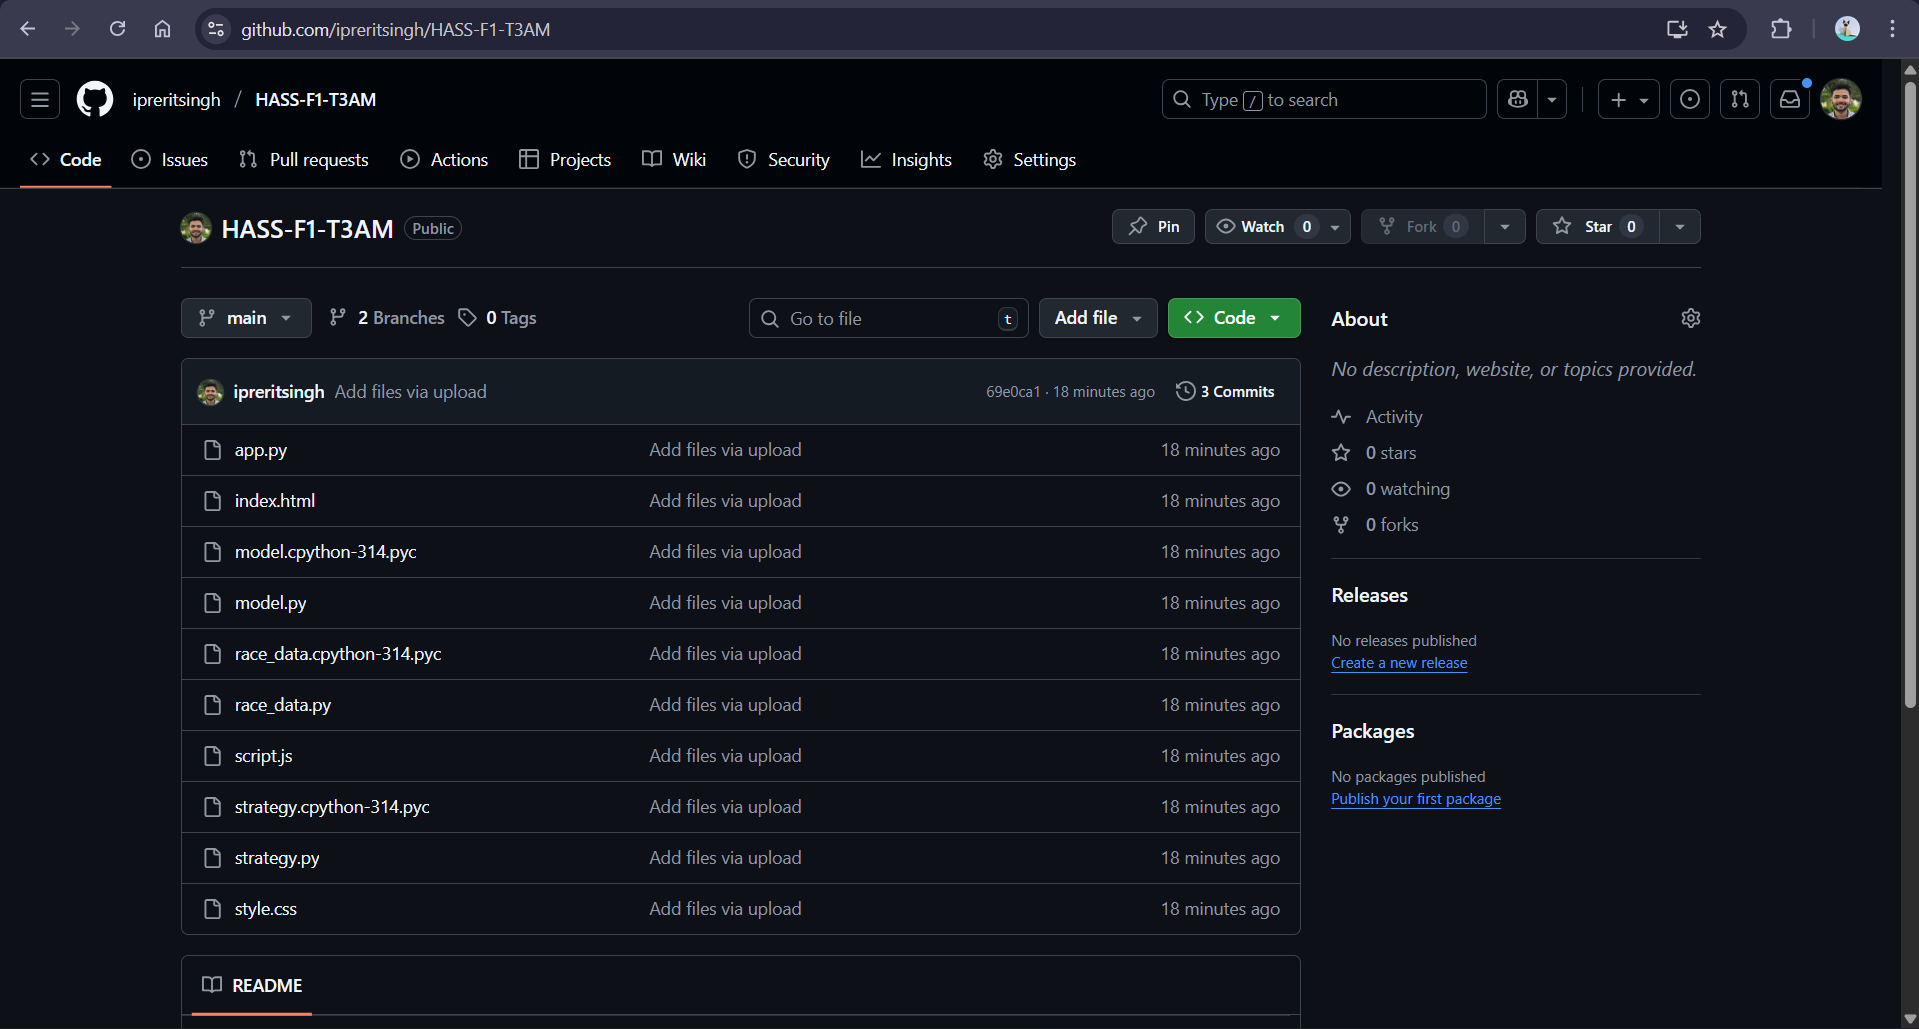The height and width of the screenshot is (1029, 1919).
Task: Click the Go to file search field
Action: 888,318
